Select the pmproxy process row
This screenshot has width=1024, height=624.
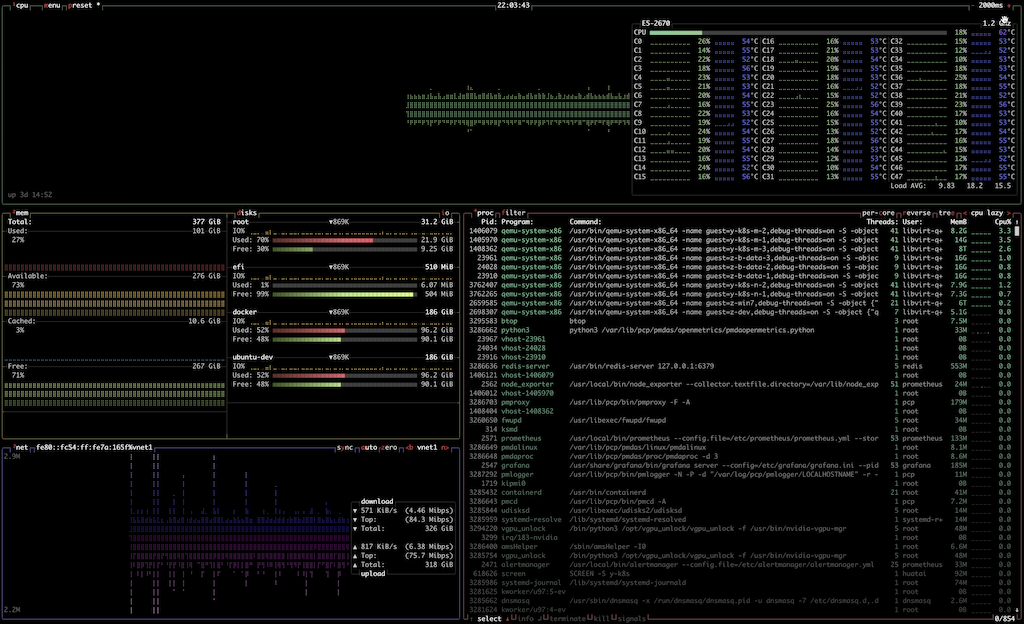pos(741,403)
